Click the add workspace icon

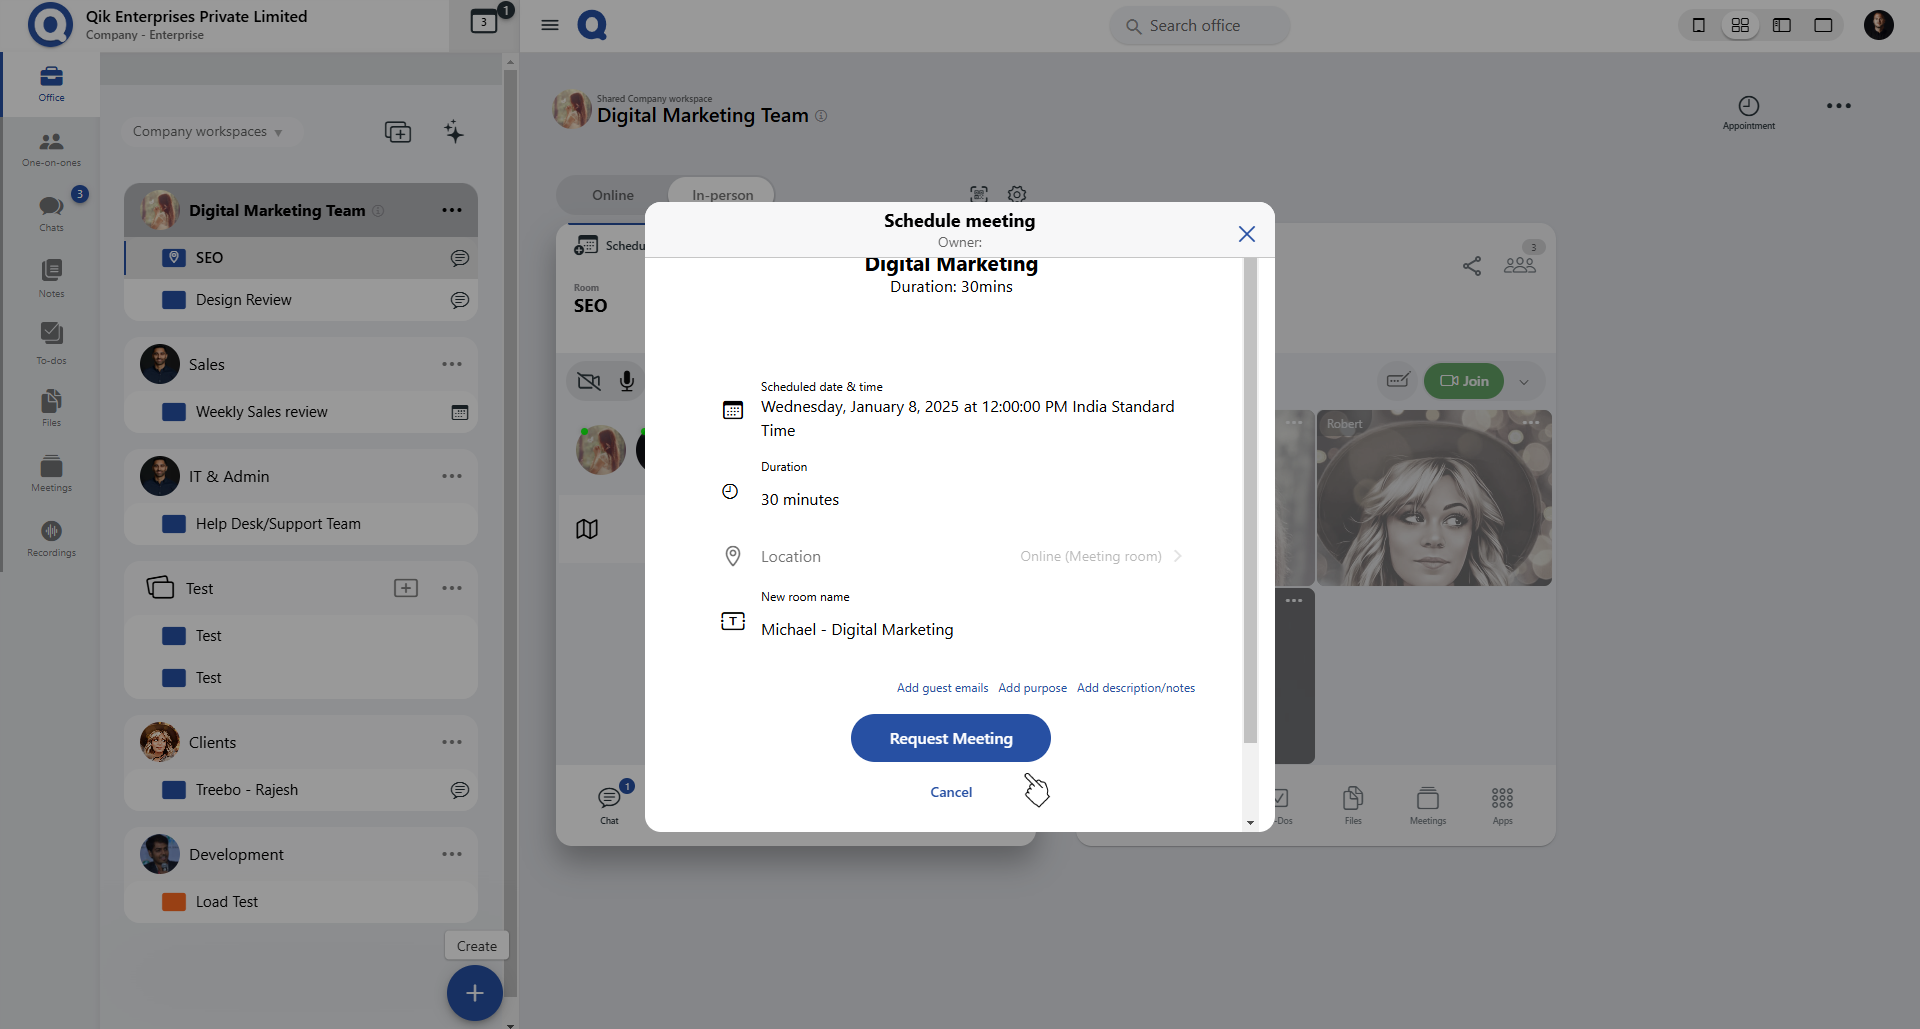pos(398,132)
